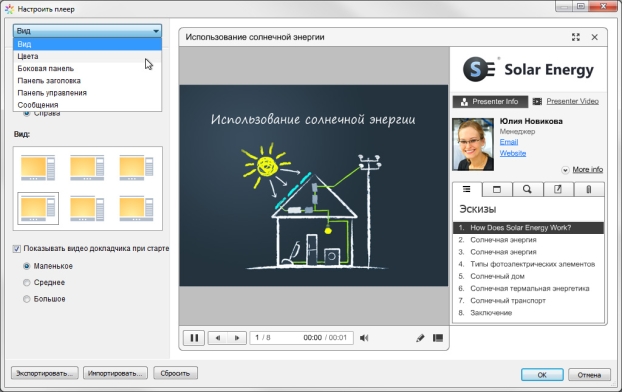
Task: Open the search tab with the magnifier icon
Action: coord(527,189)
